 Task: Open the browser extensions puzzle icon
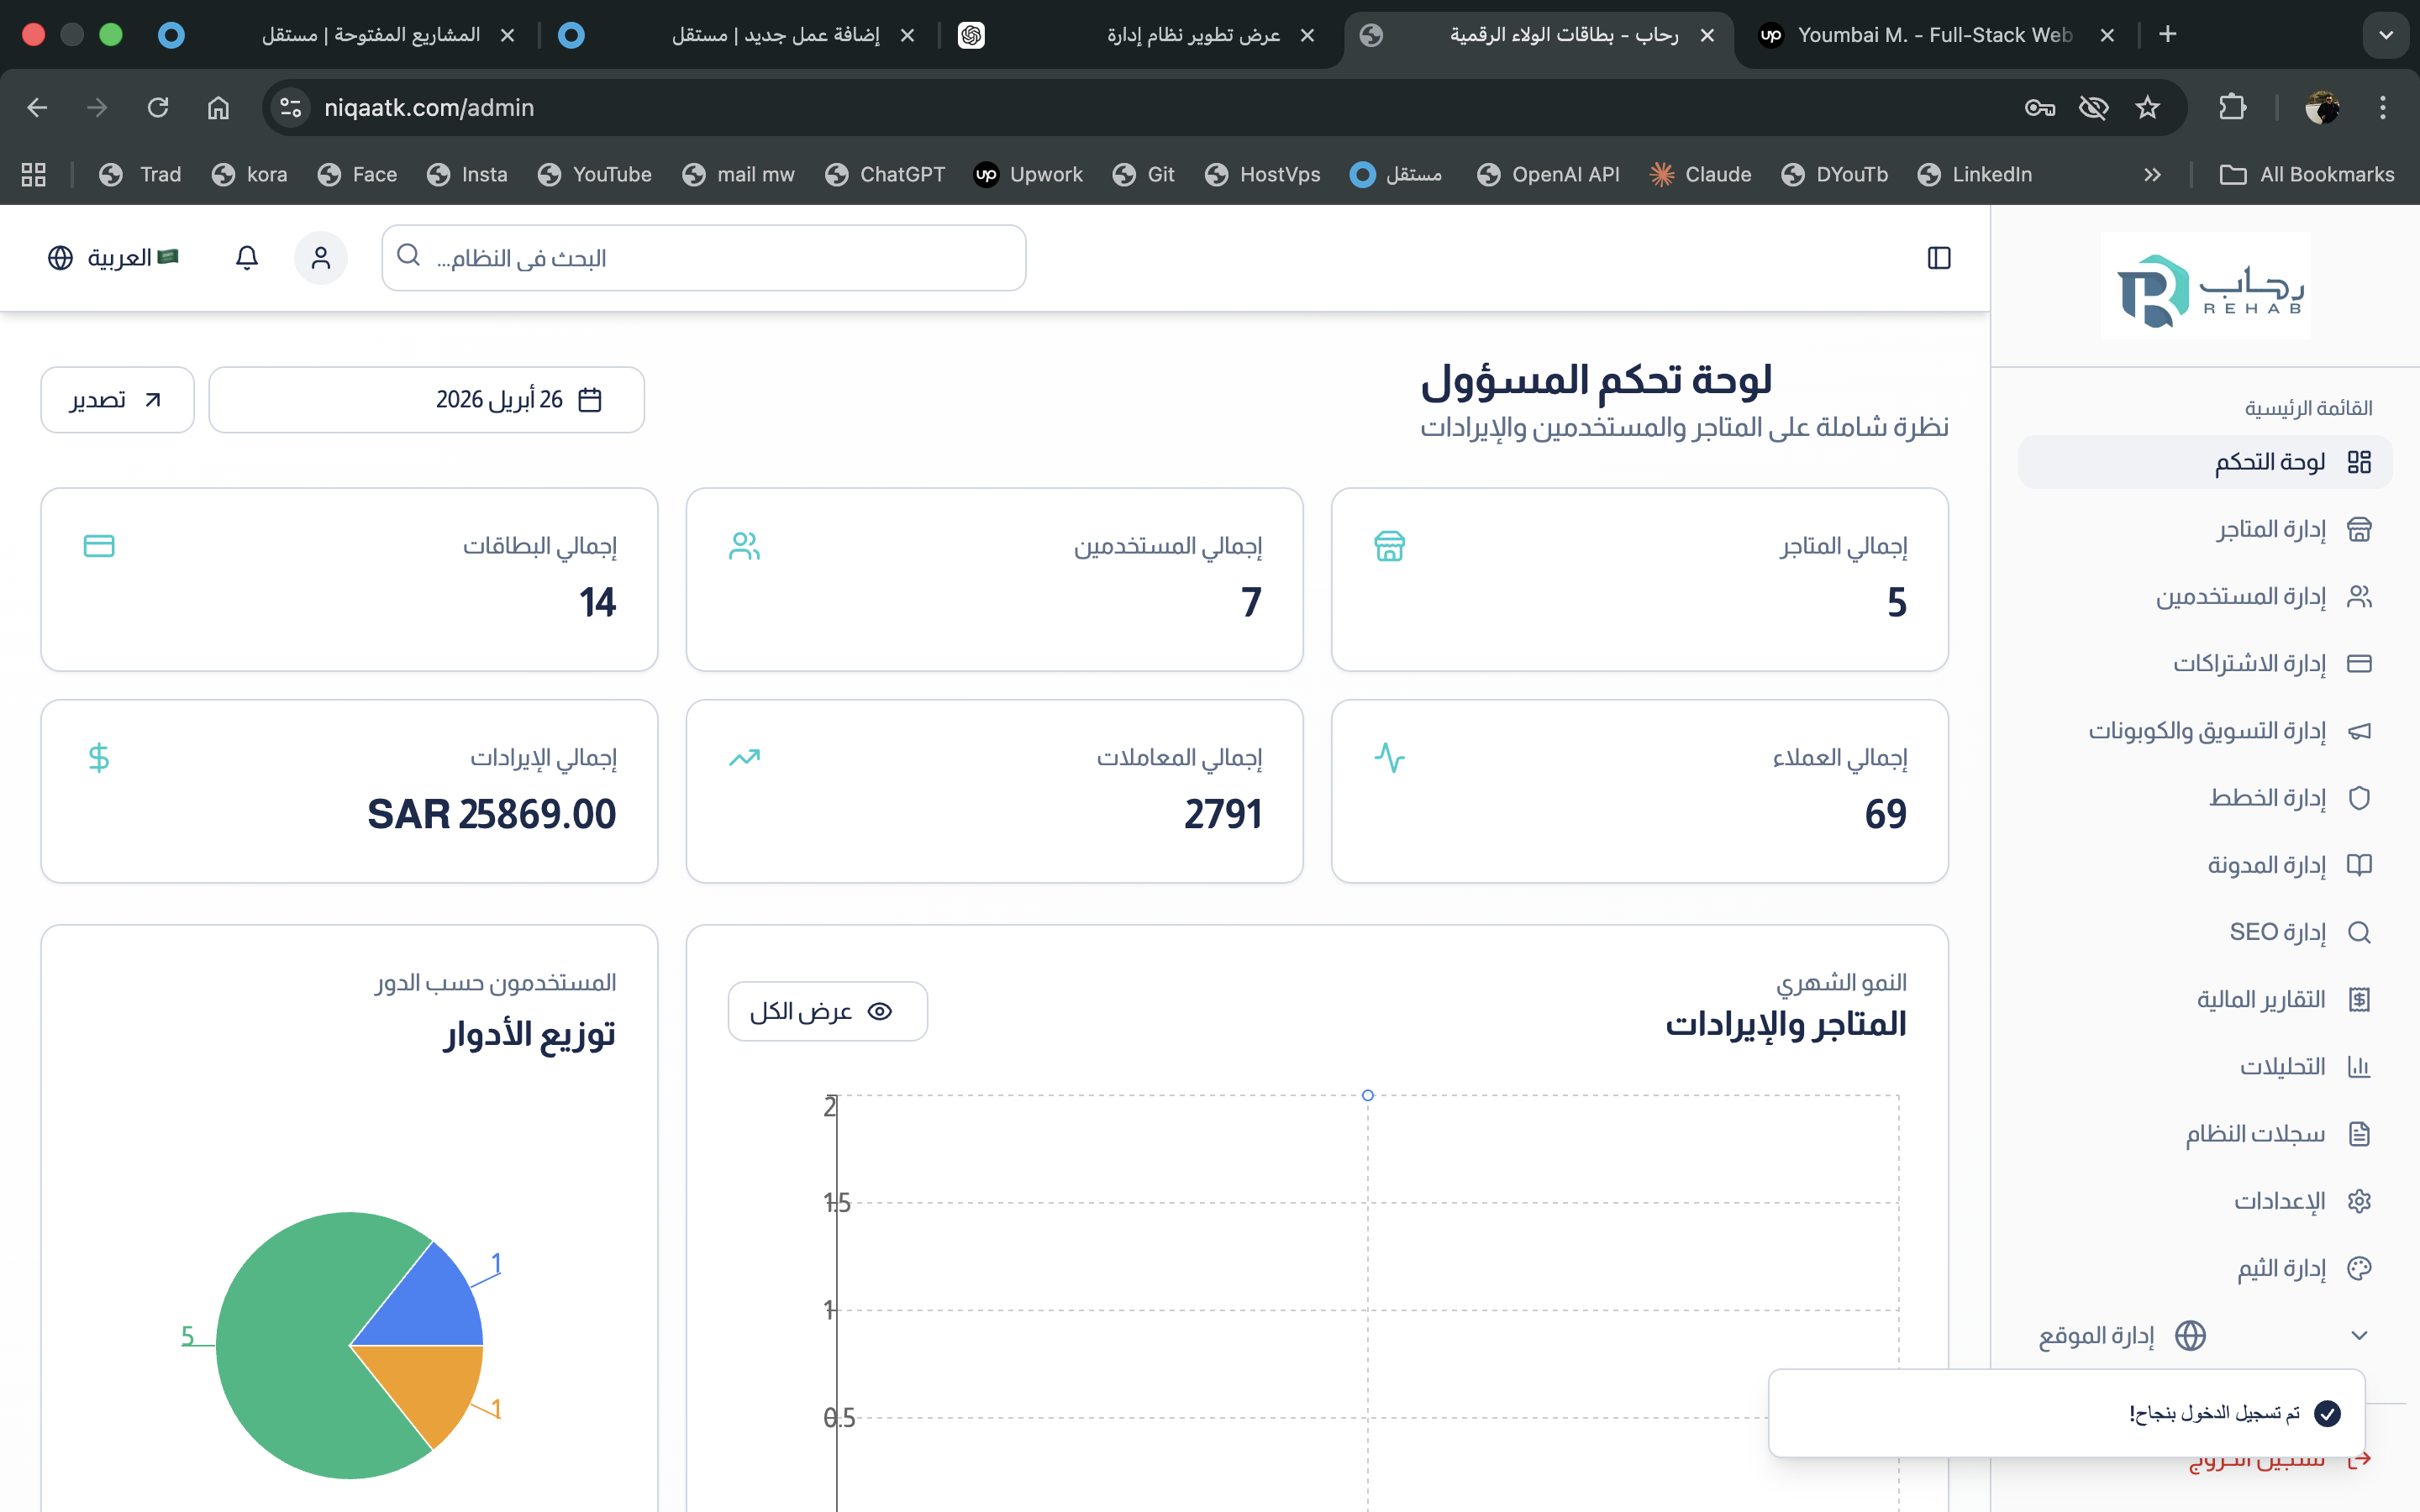pos(2232,107)
